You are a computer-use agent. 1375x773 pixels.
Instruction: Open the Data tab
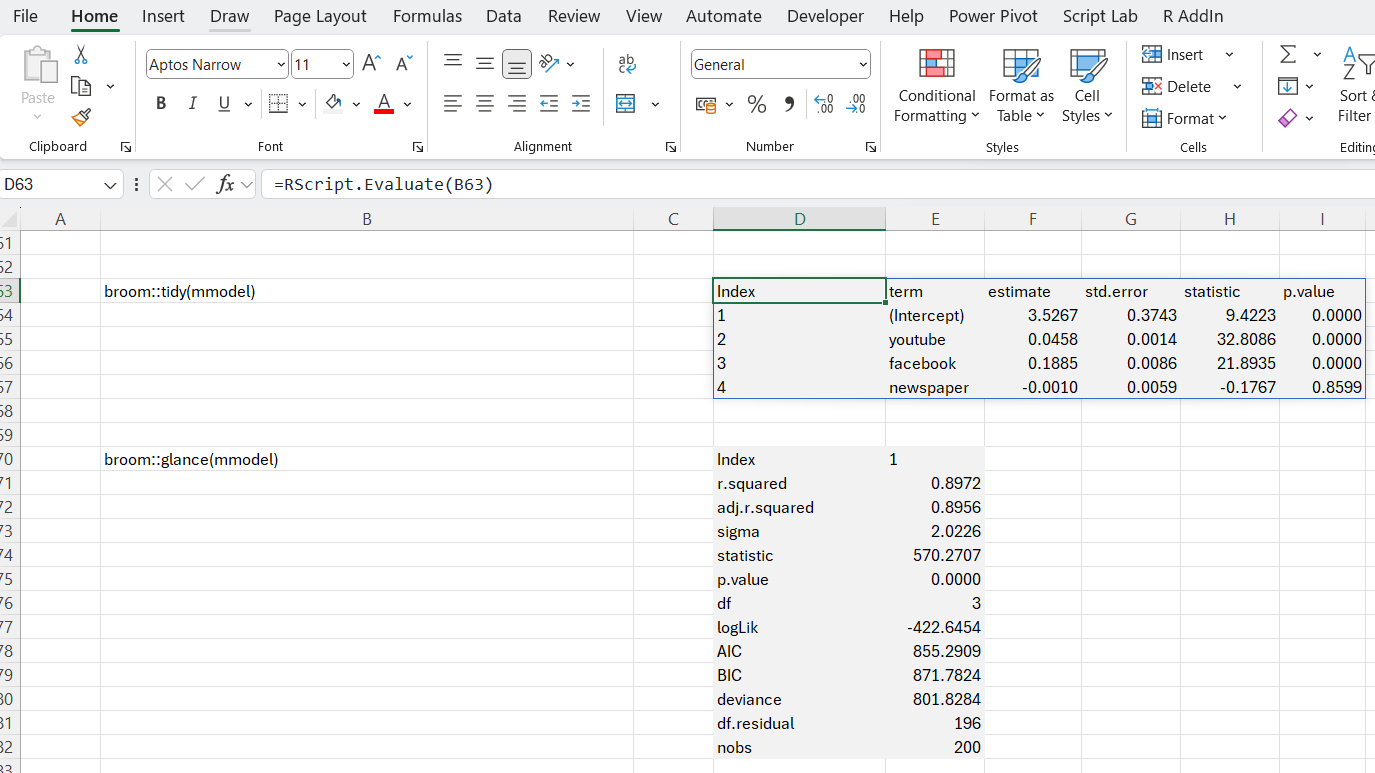[x=504, y=16]
